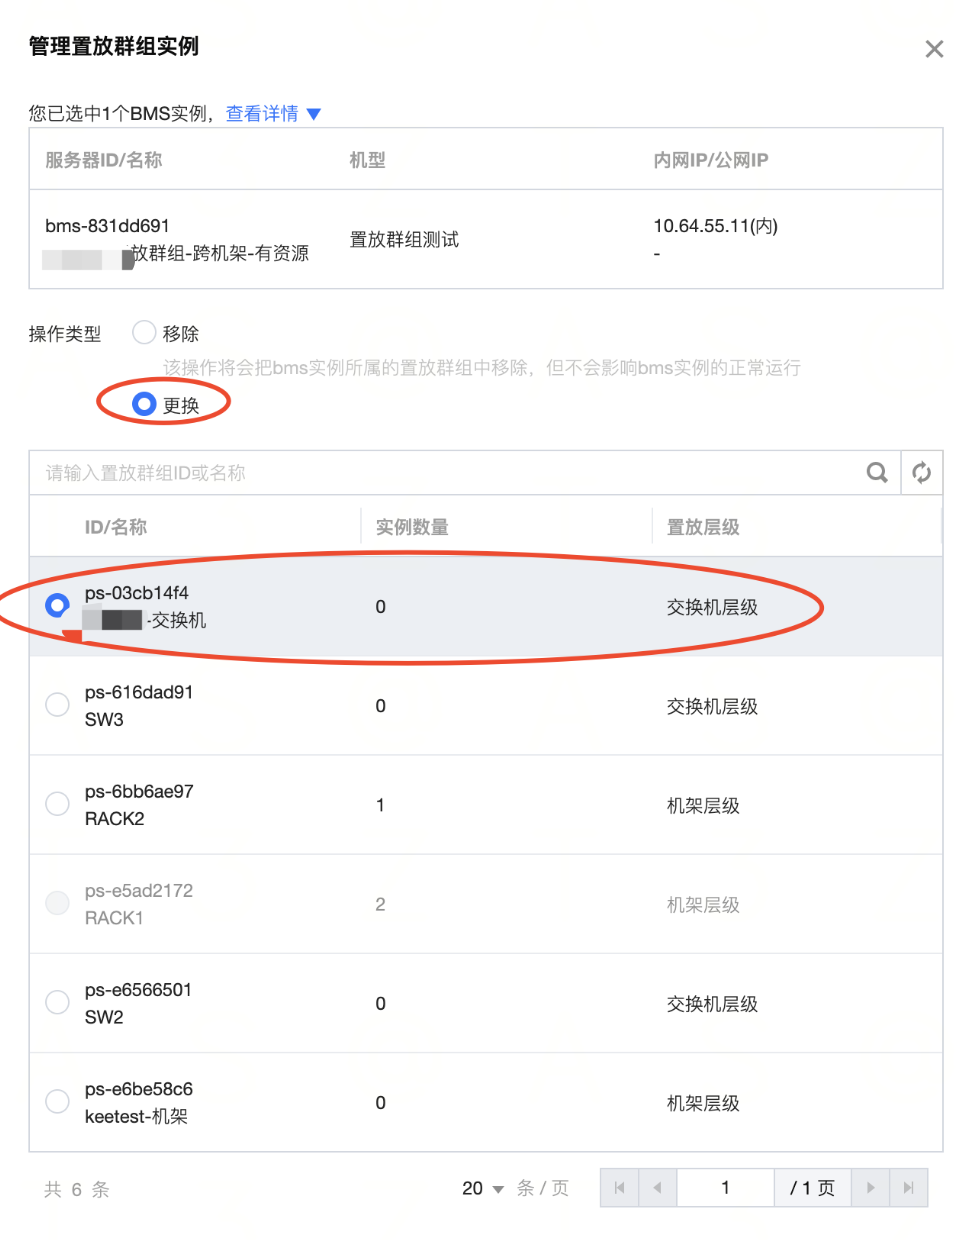Screen dimensions: 968x1240
Task: Go to the first page
Action: point(619,1188)
